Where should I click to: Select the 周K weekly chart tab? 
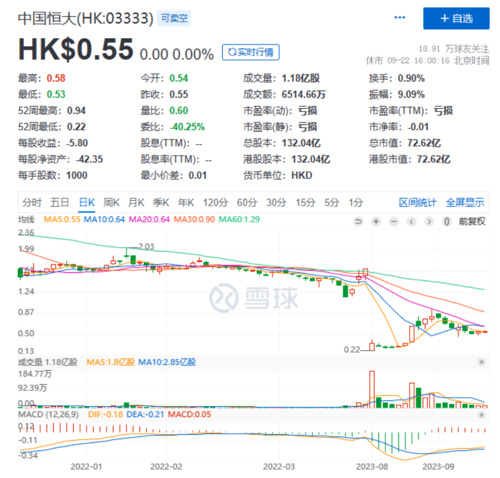point(111,202)
